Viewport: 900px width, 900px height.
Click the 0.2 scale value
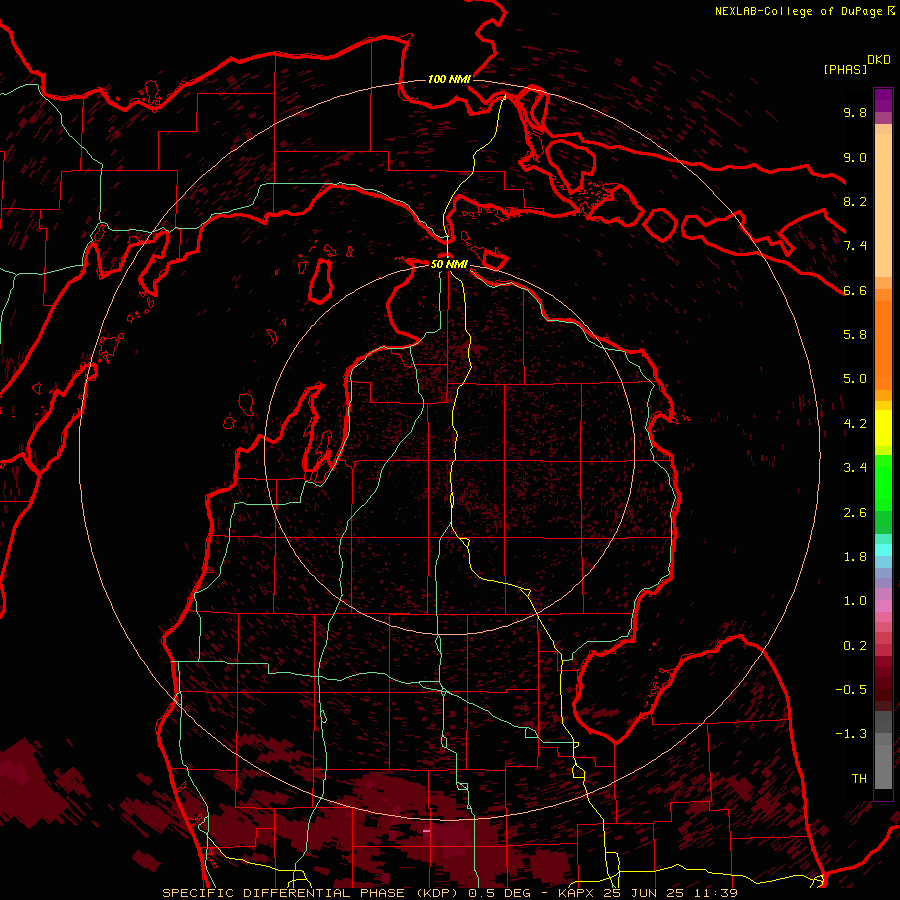[855, 645]
